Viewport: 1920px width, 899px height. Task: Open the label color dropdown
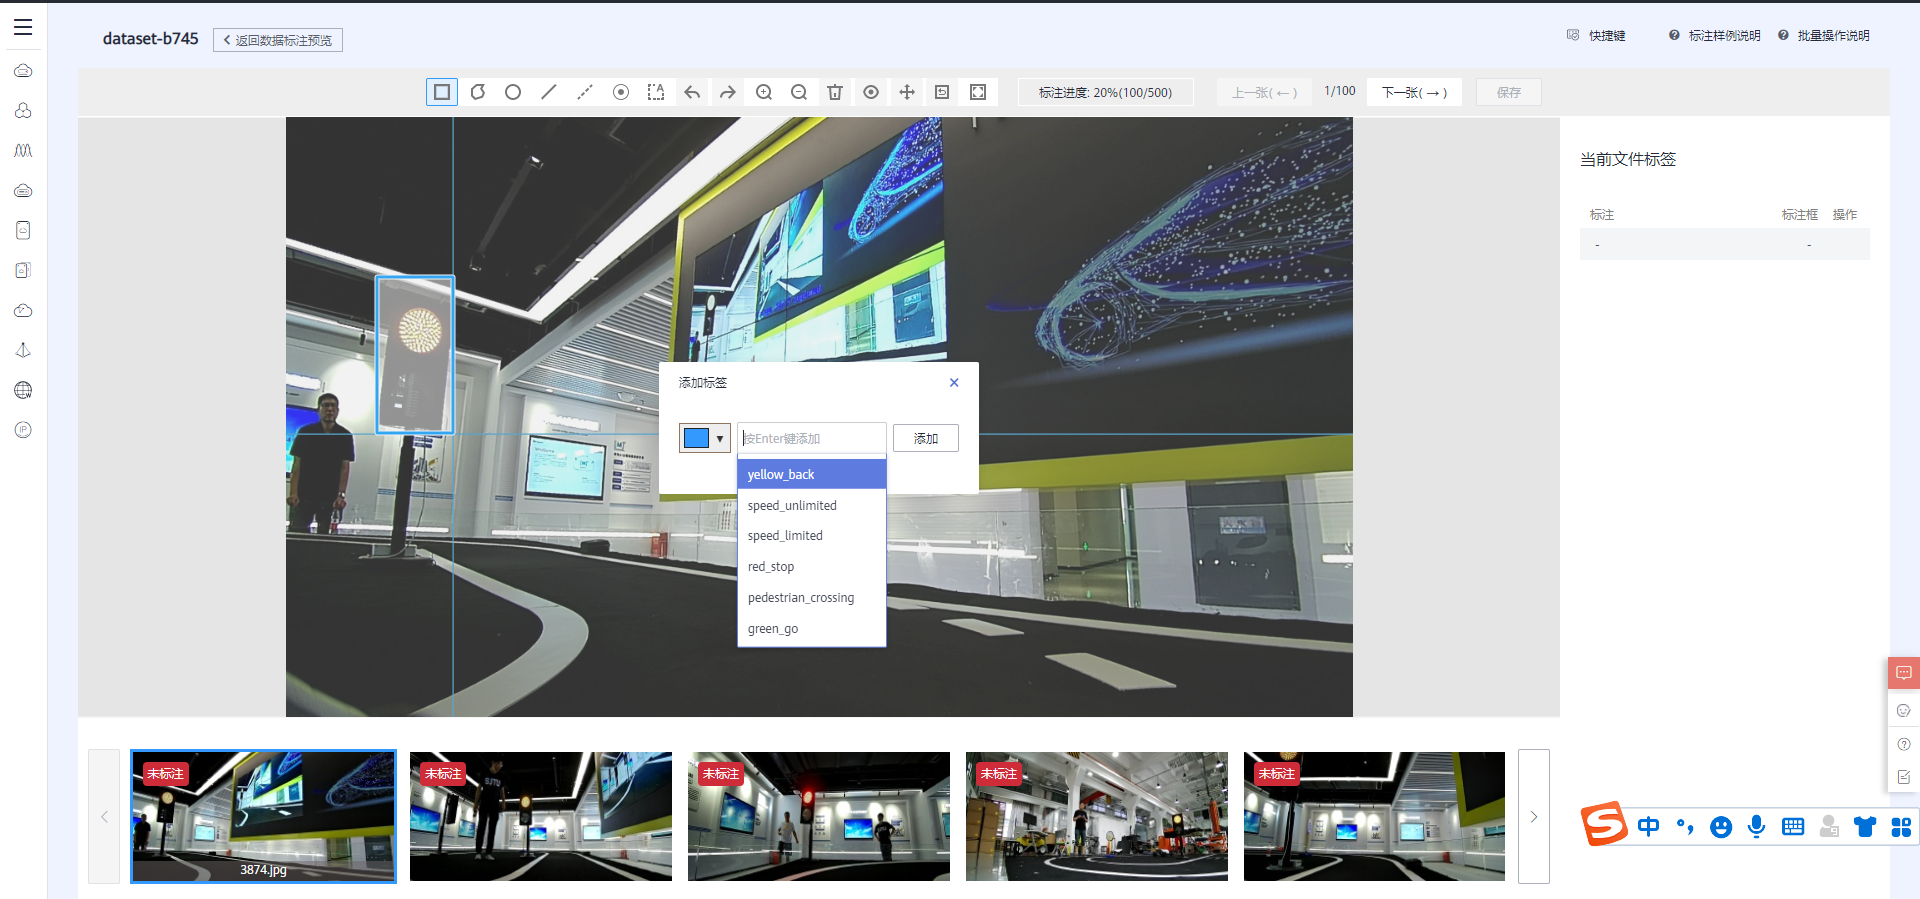pos(719,438)
